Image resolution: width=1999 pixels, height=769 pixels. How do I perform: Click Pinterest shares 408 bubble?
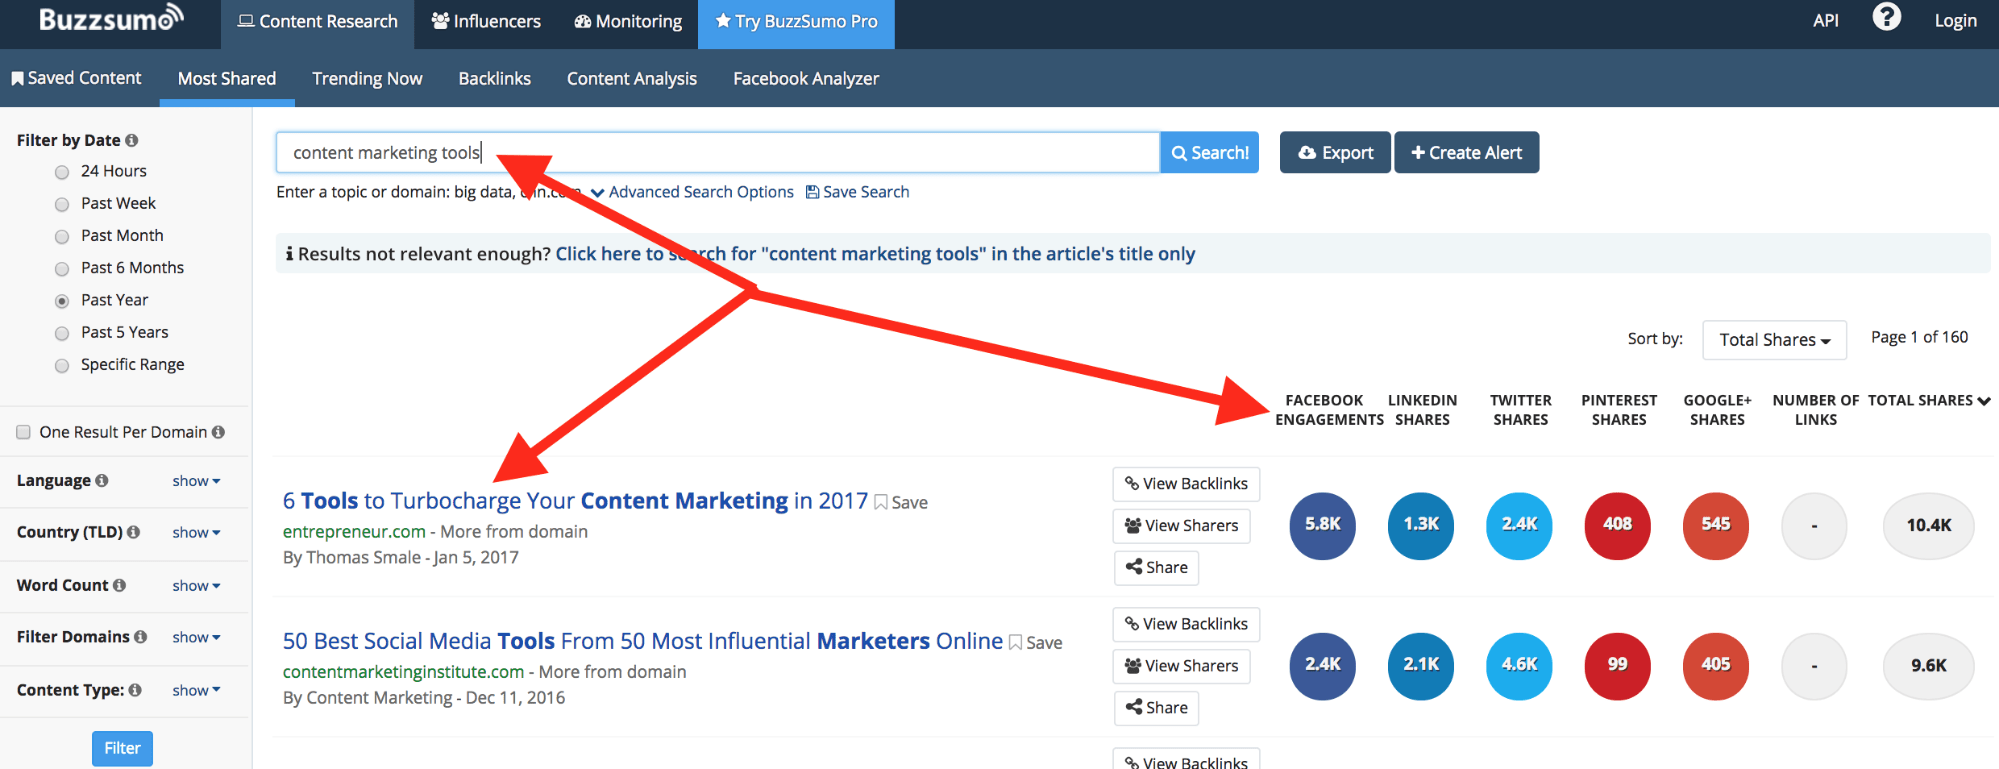pyautogui.click(x=1617, y=525)
